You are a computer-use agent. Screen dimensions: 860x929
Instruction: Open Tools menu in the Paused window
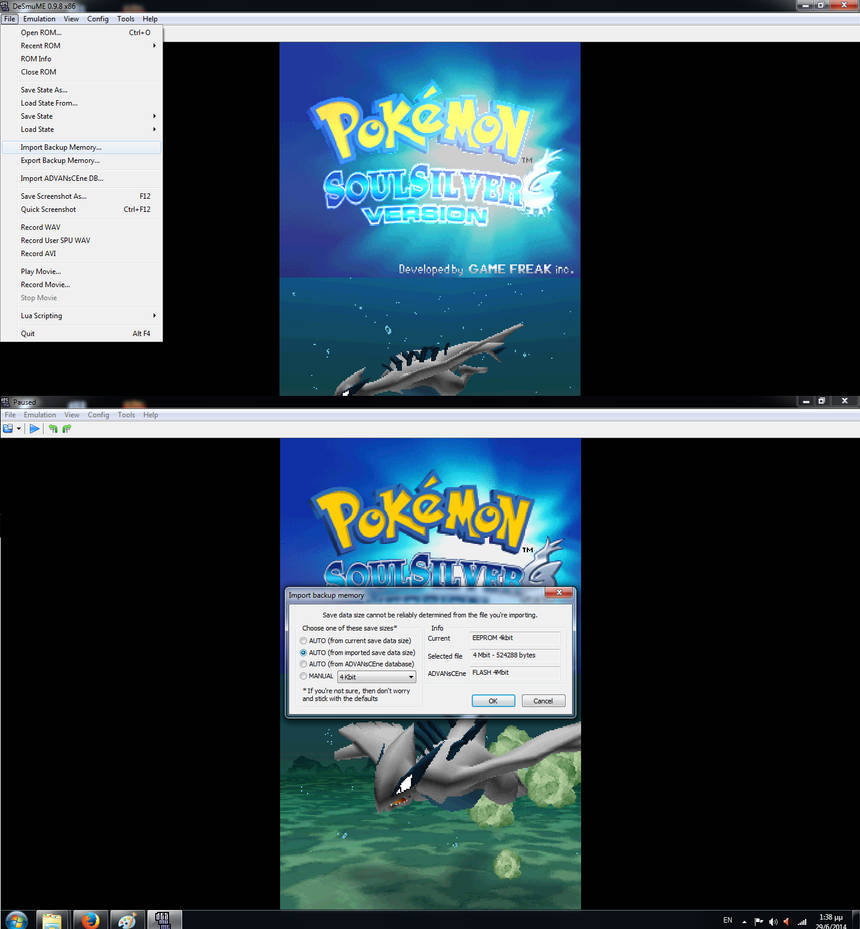click(x=126, y=415)
